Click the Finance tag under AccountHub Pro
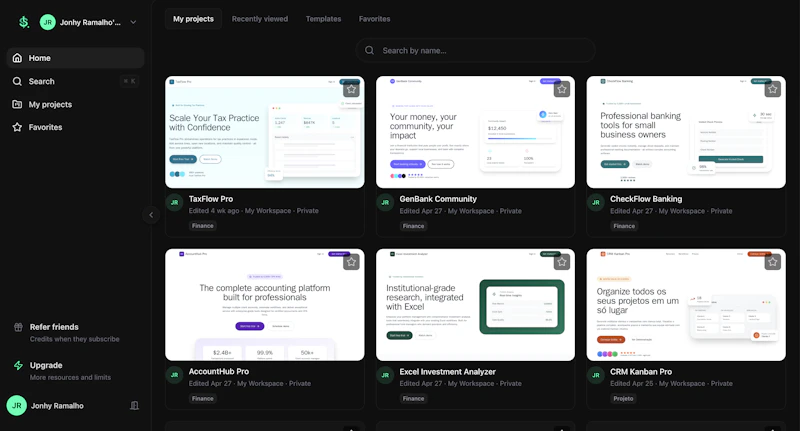The image size is (800, 431). 203,398
